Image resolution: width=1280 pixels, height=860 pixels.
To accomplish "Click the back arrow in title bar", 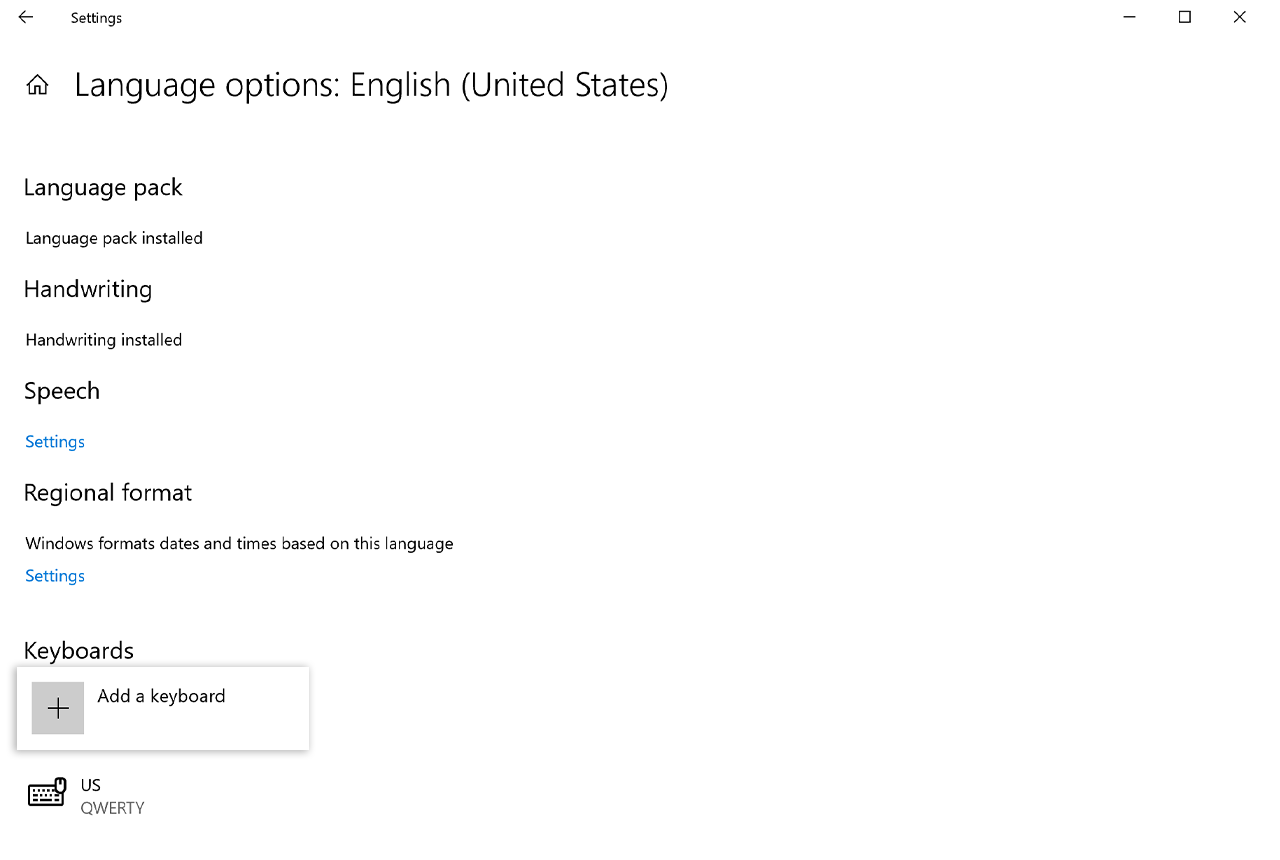I will pos(26,17).
